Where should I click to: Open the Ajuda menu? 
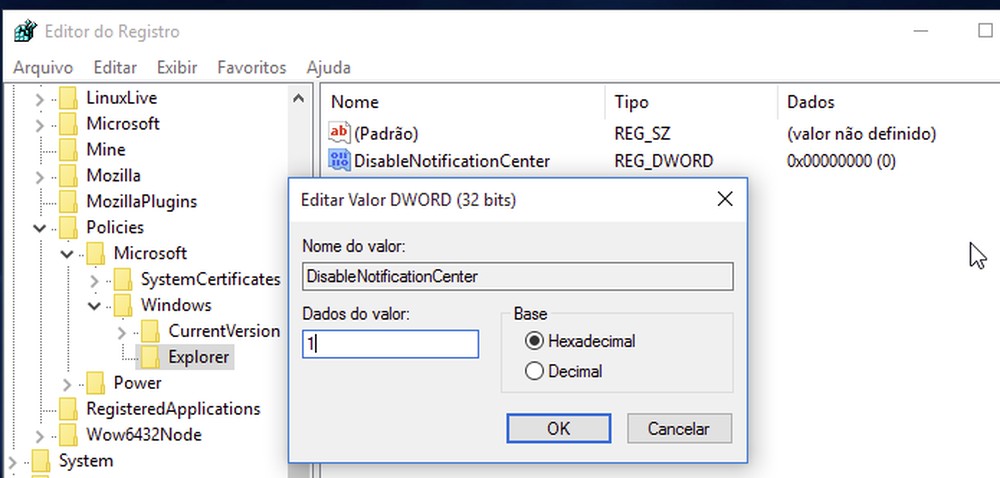(x=328, y=67)
